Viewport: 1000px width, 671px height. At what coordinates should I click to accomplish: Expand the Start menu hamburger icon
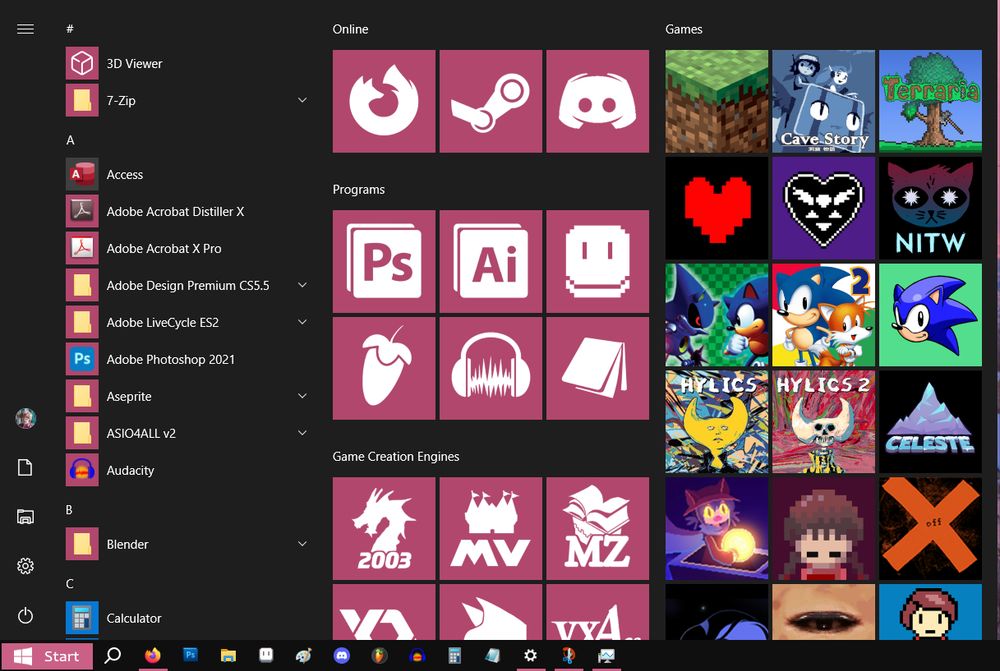click(26, 29)
